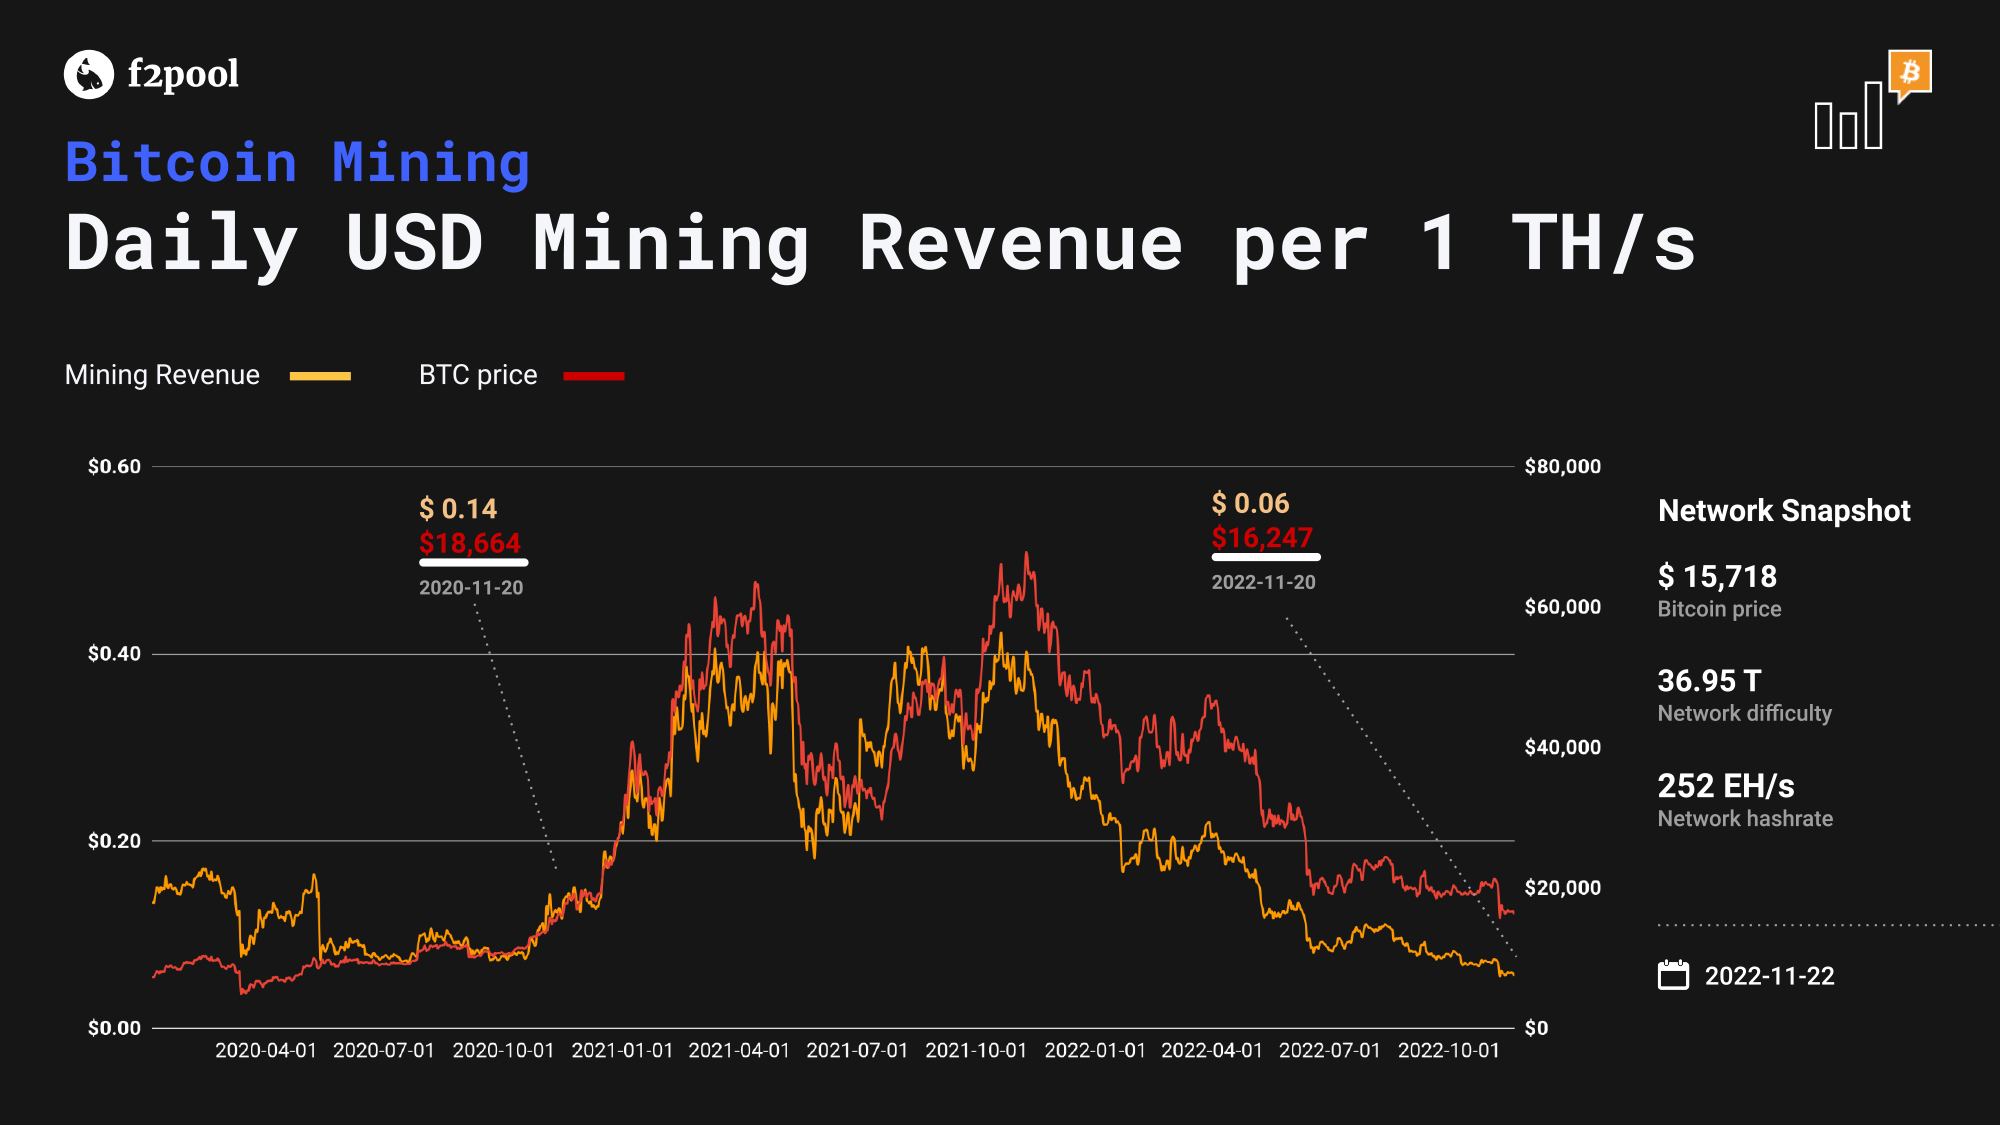
Task: Click the '$0.40' left axis label
Action: pyautogui.click(x=114, y=654)
